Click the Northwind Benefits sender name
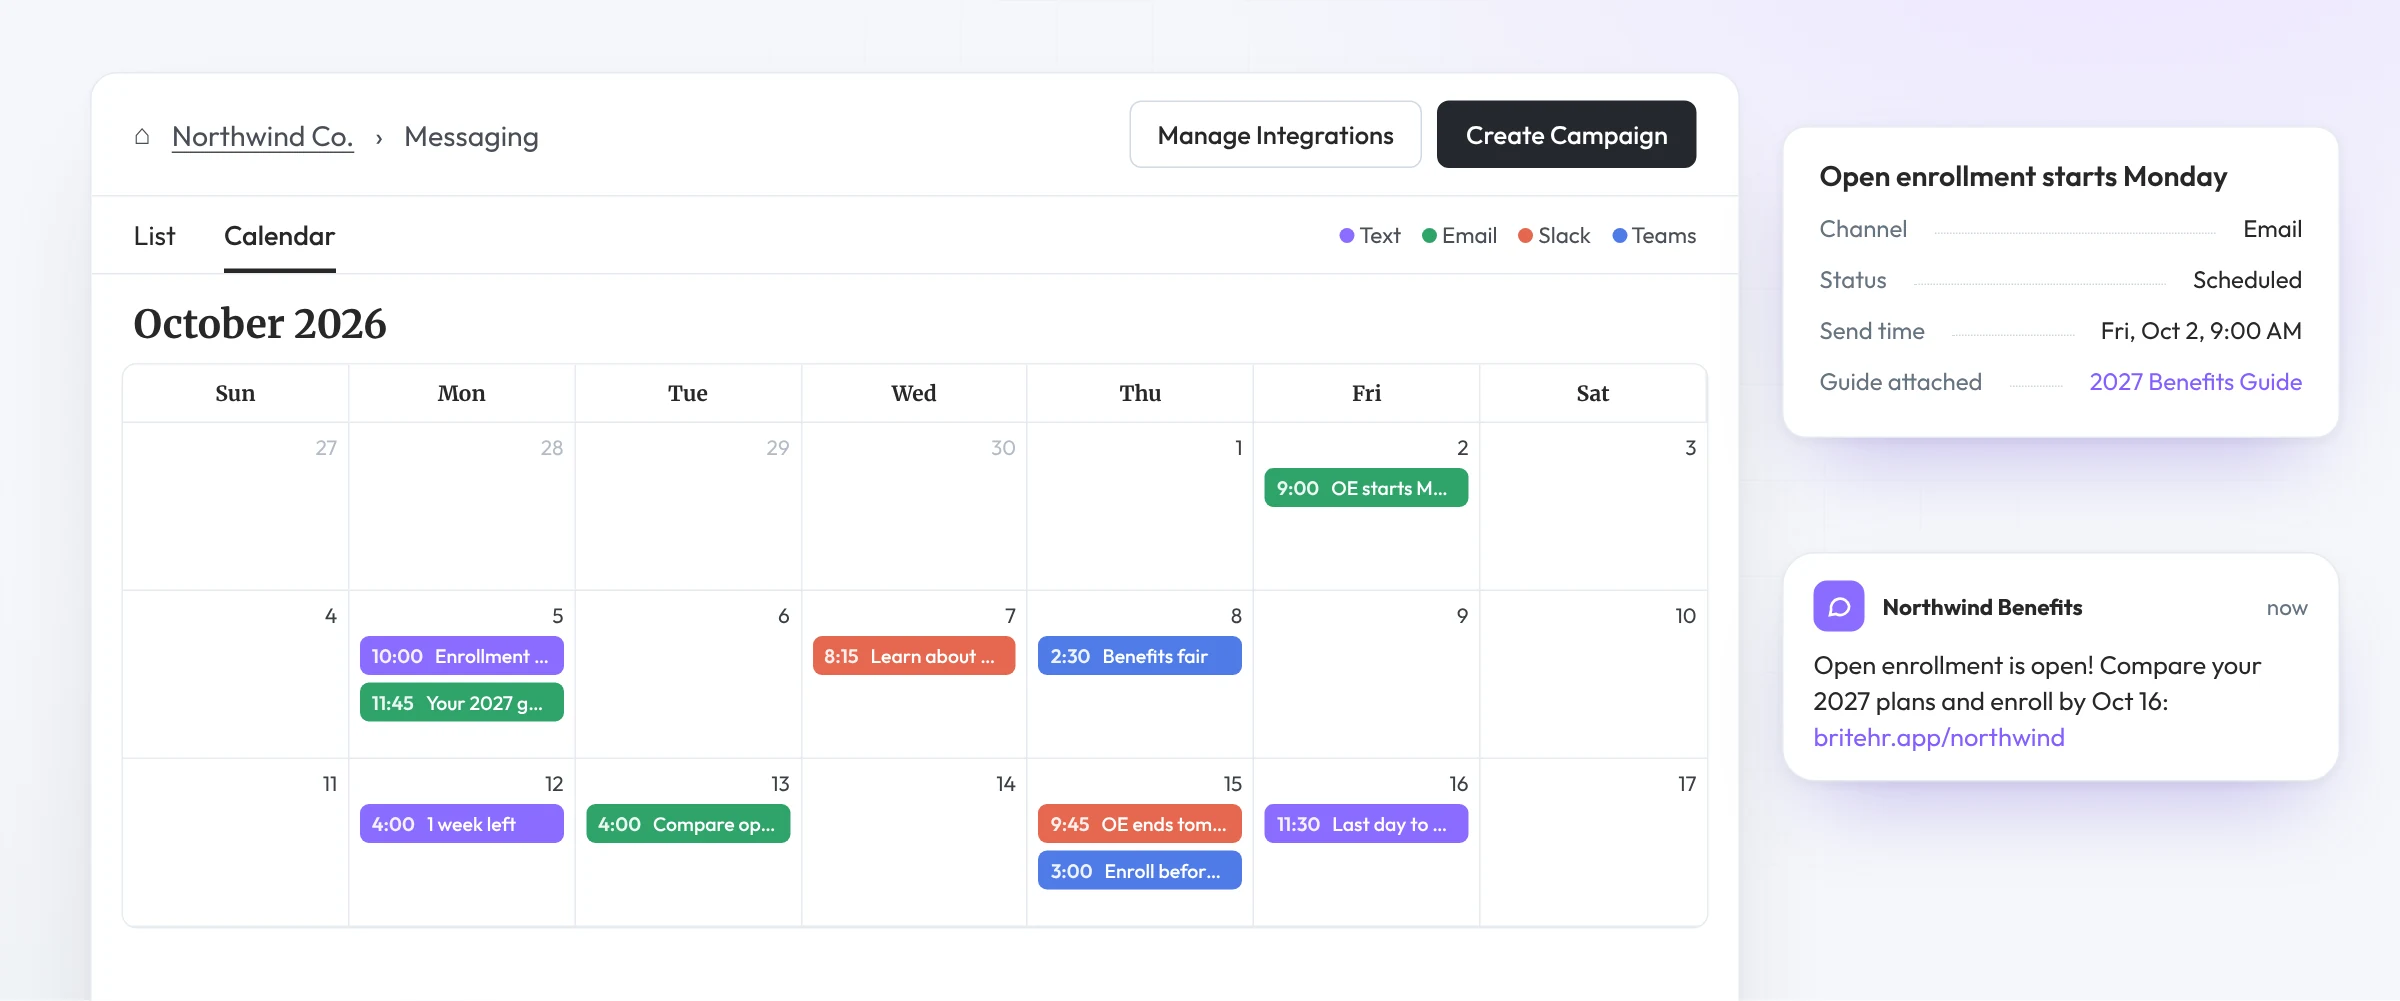 1982,608
